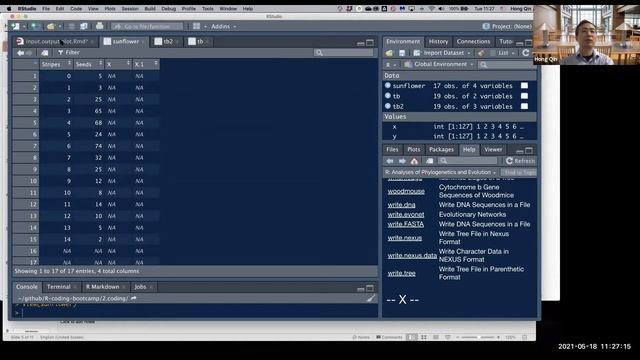
Task: Click the Help search field
Action: pos(468,161)
